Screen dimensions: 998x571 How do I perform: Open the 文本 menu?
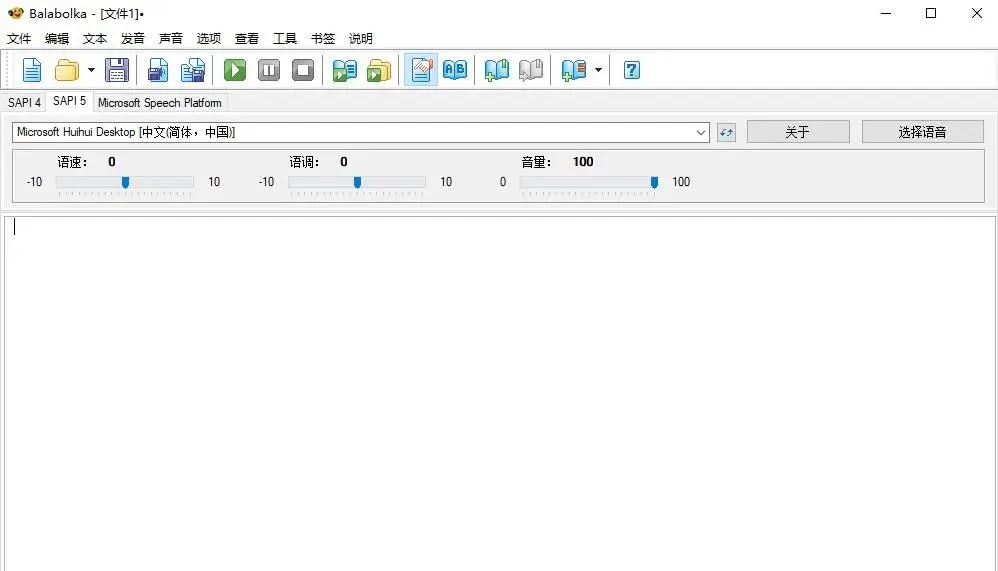pos(95,39)
